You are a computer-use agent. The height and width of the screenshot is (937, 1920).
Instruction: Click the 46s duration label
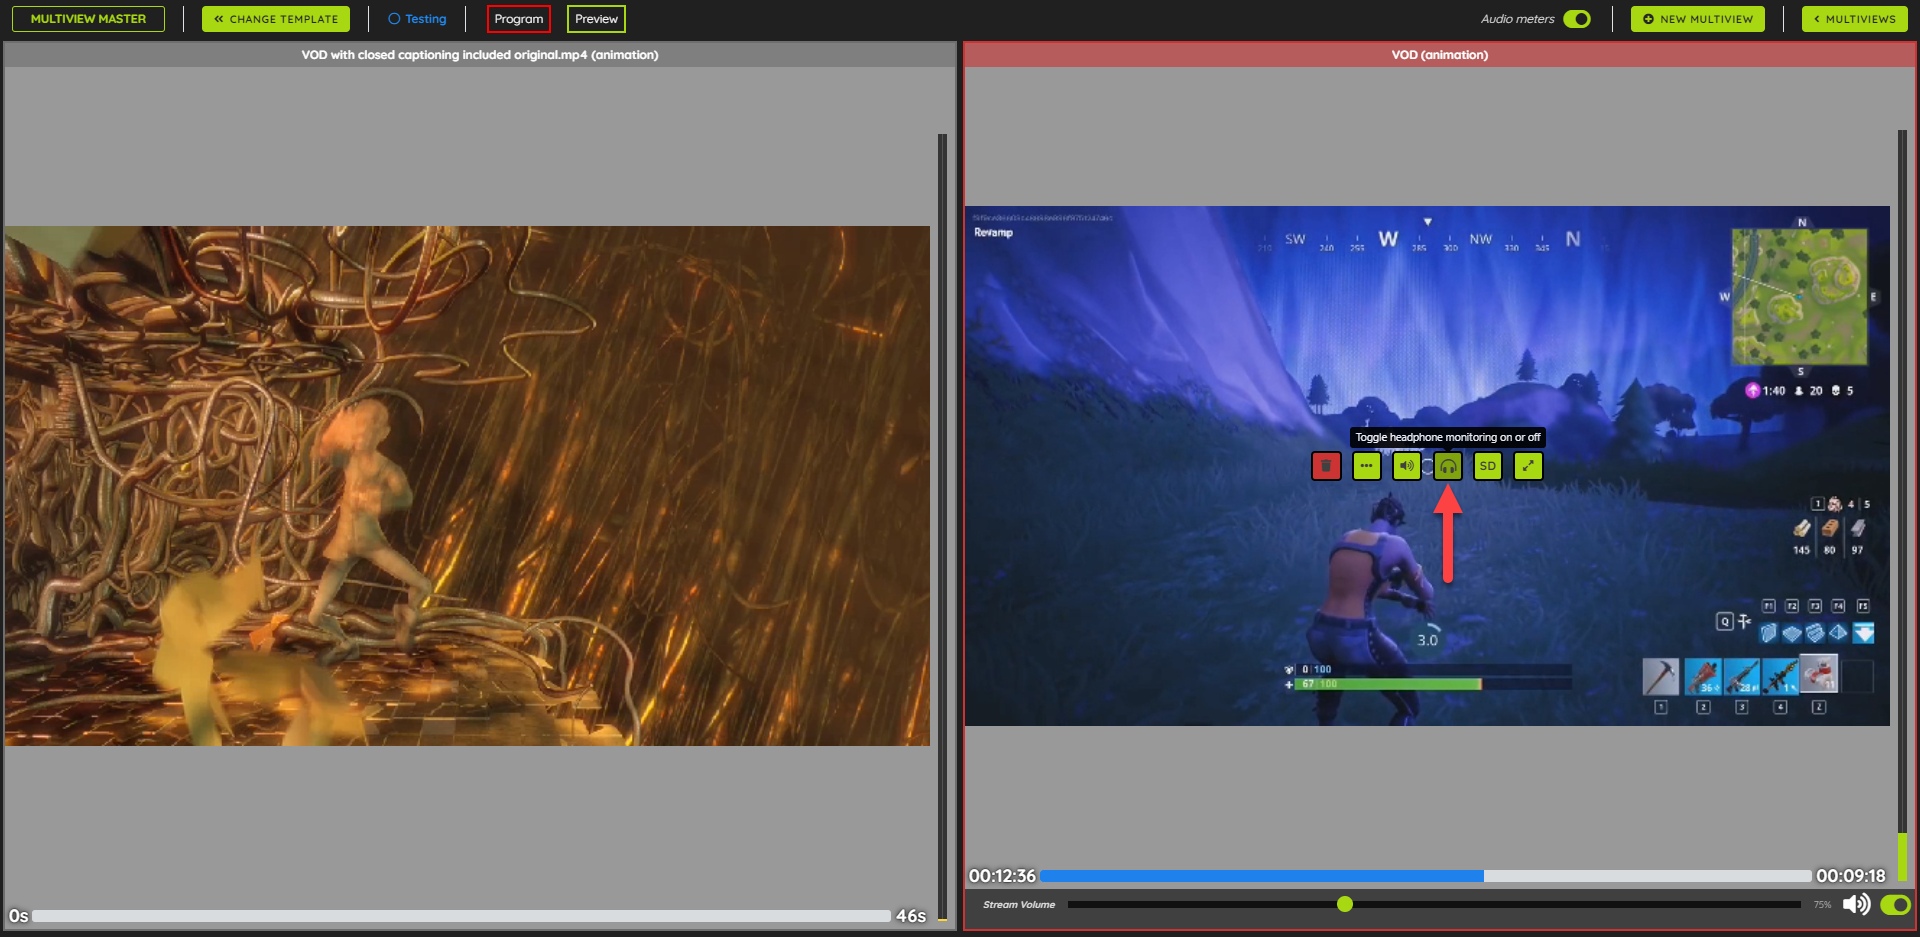click(911, 916)
